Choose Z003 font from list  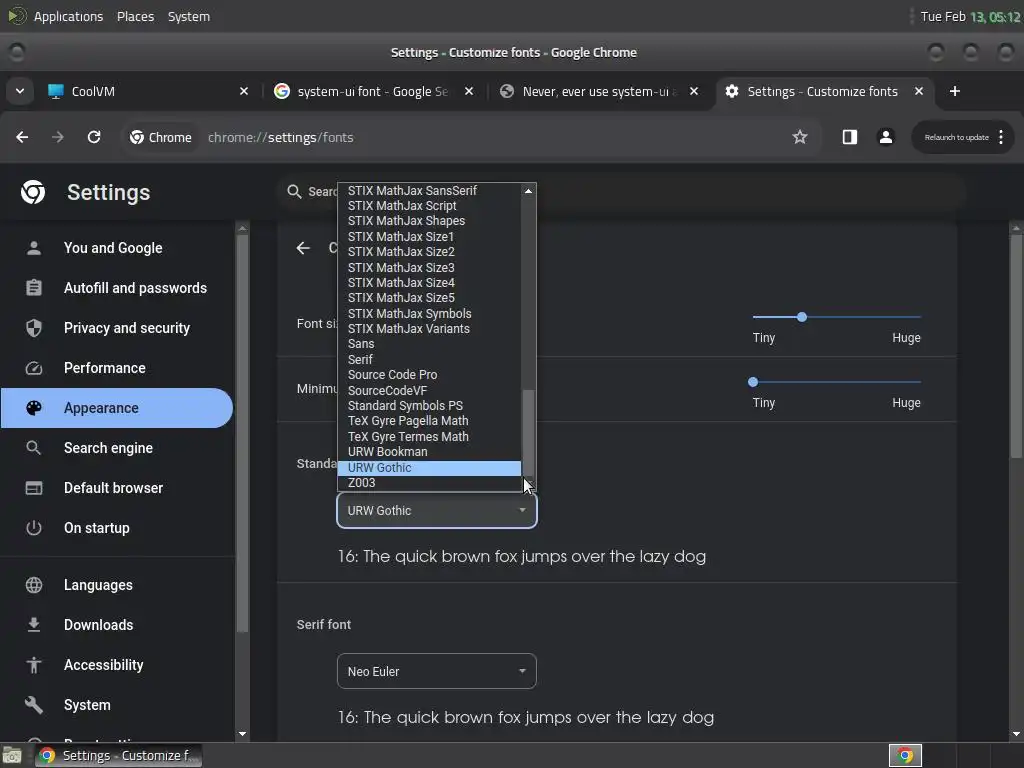coord(430,483)
